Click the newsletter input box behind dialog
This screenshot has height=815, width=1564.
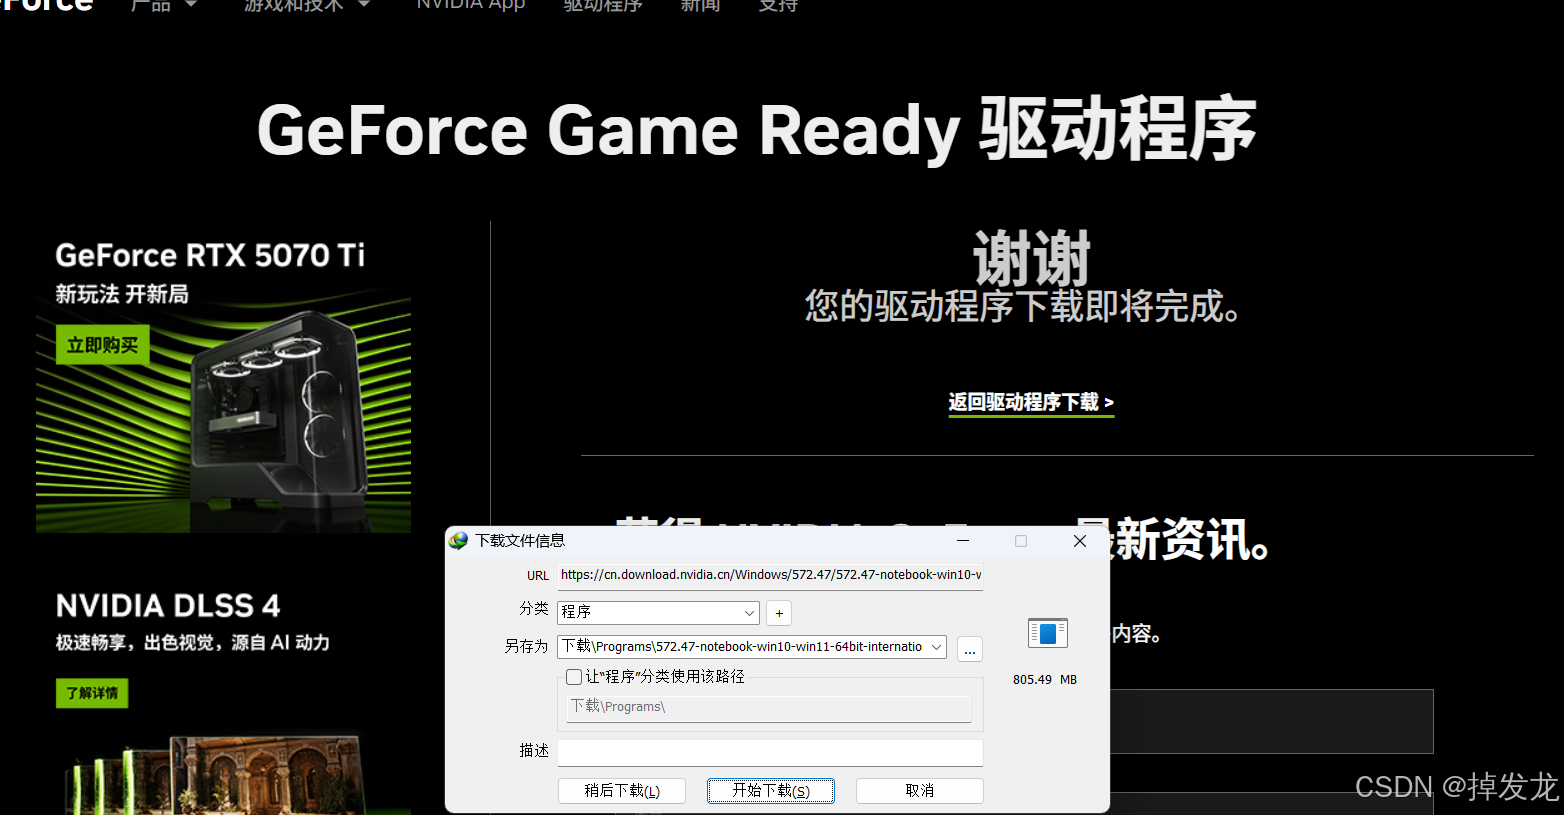click(x=1271, y=721)
